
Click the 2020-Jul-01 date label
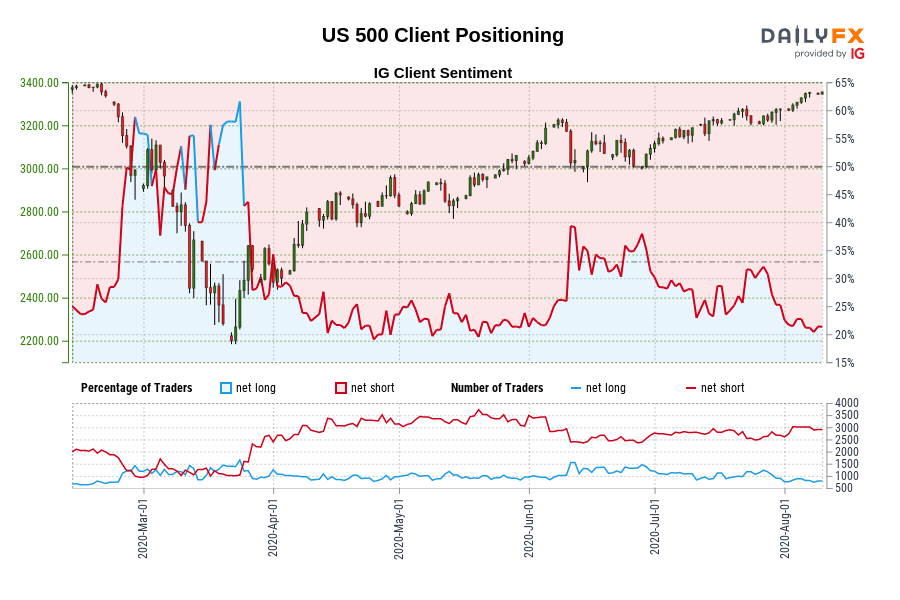(x=655, y=527)
